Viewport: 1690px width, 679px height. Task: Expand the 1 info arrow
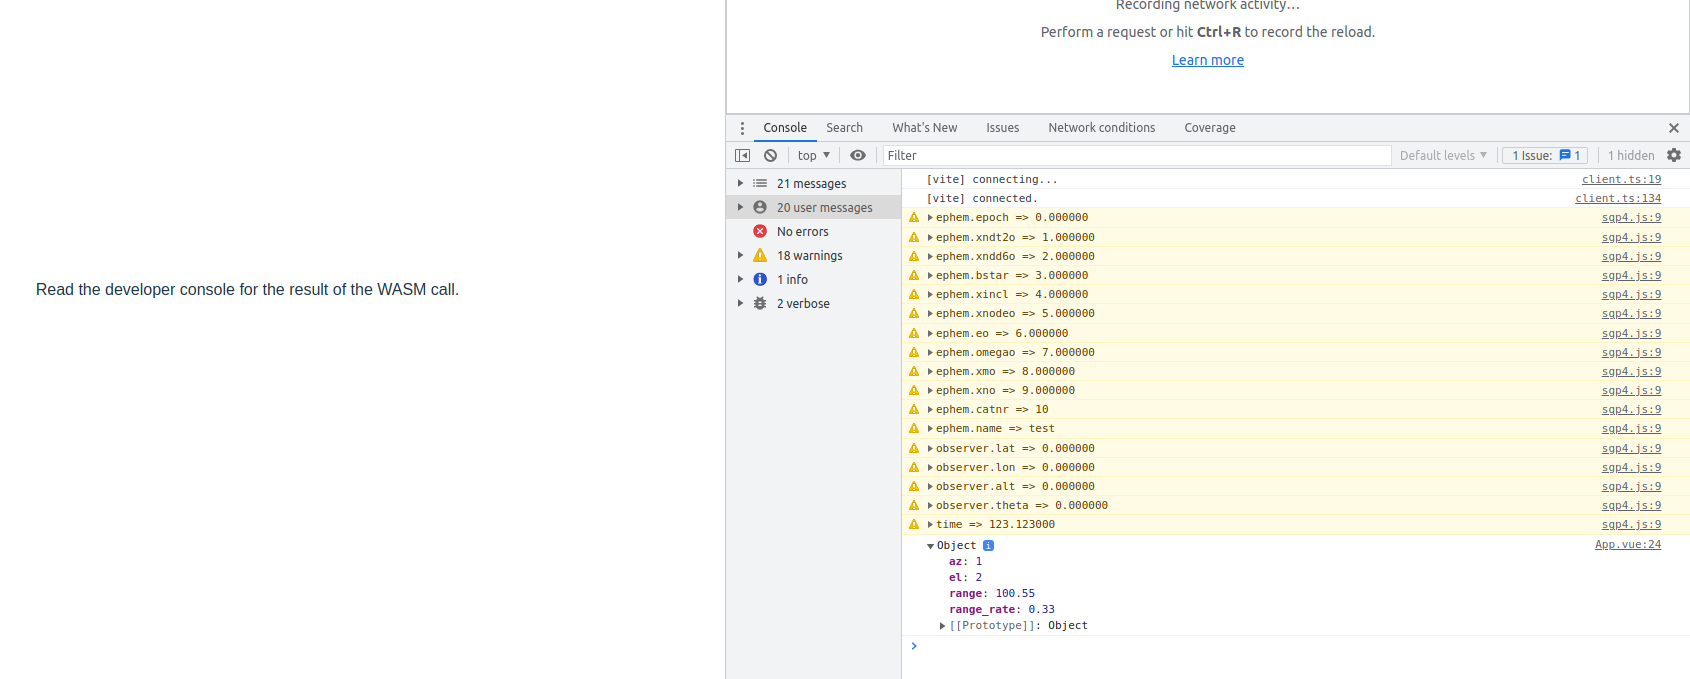tap(740, 279)
